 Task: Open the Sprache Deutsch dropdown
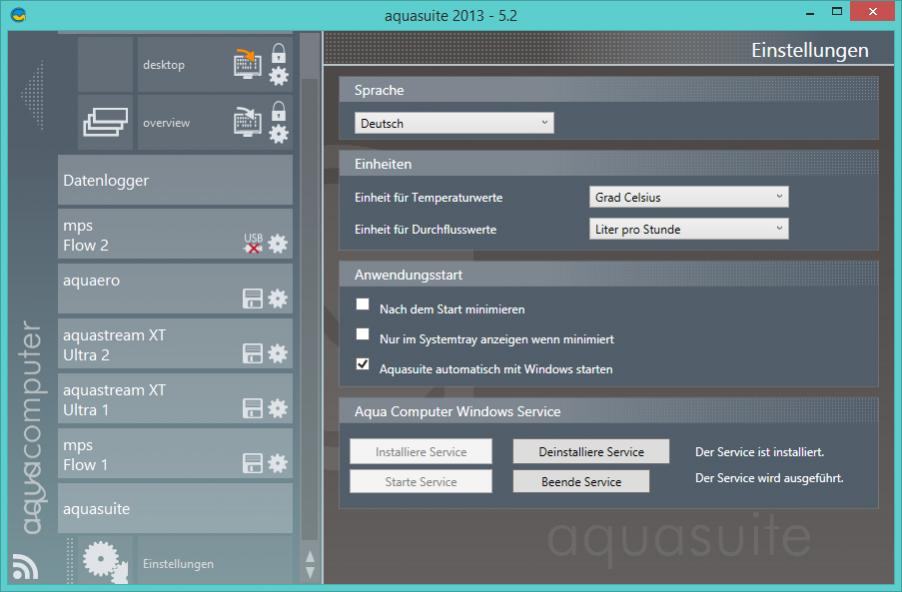point(454,123)
